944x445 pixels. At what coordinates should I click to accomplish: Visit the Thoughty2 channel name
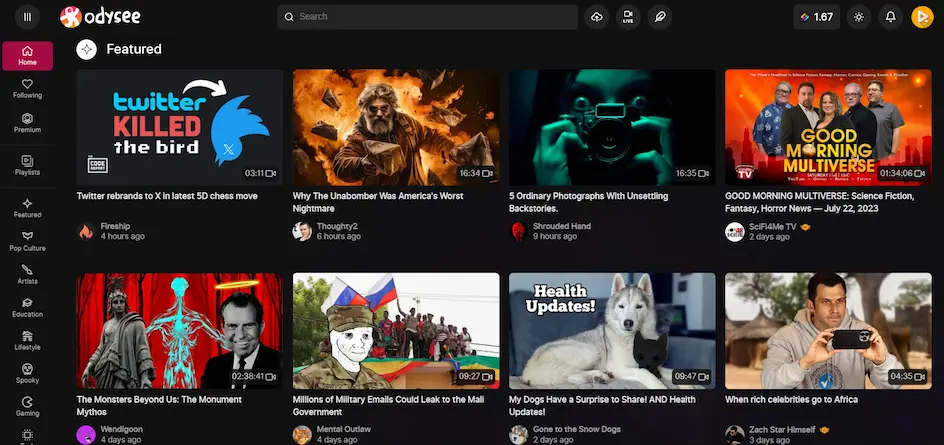point(337,226)
